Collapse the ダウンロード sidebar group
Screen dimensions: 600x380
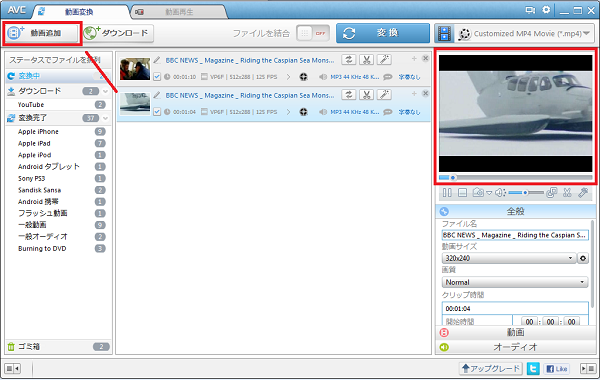(106, 91)
